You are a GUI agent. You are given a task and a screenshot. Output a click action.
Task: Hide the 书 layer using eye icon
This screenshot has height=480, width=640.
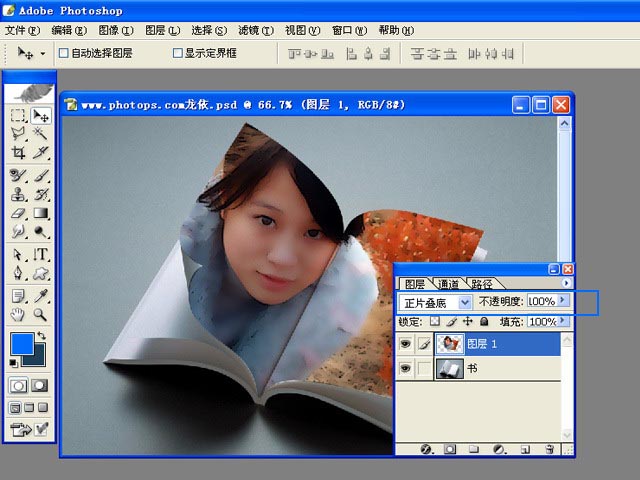click(x=406, y=369)
